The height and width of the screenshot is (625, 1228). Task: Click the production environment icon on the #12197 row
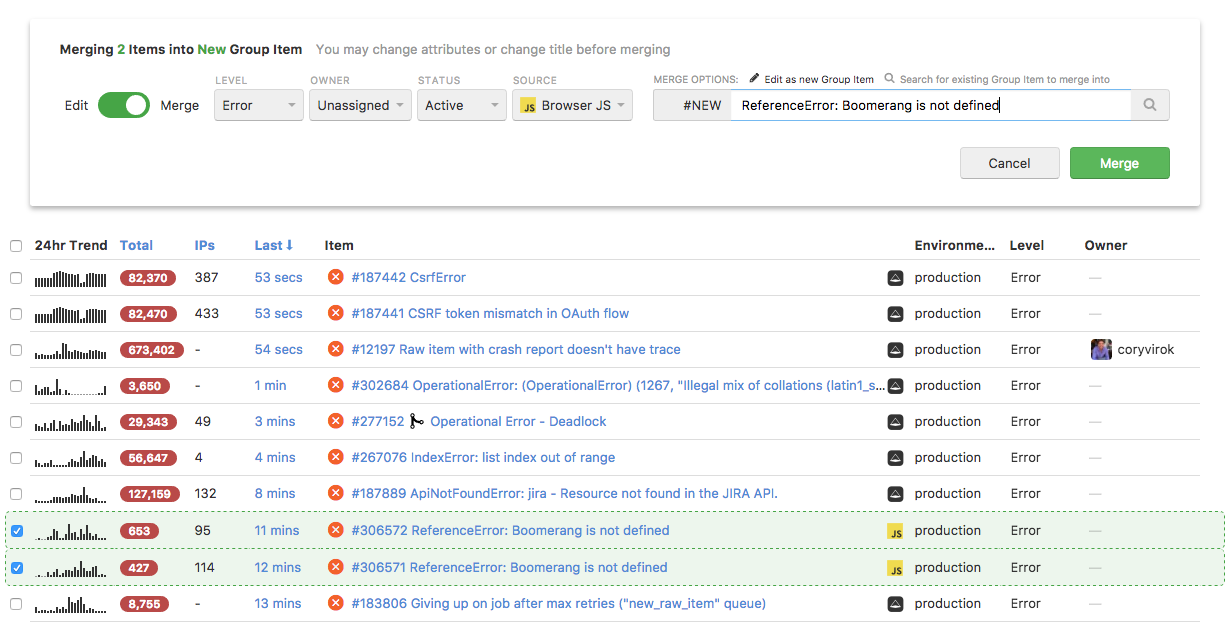click(895, 349)
